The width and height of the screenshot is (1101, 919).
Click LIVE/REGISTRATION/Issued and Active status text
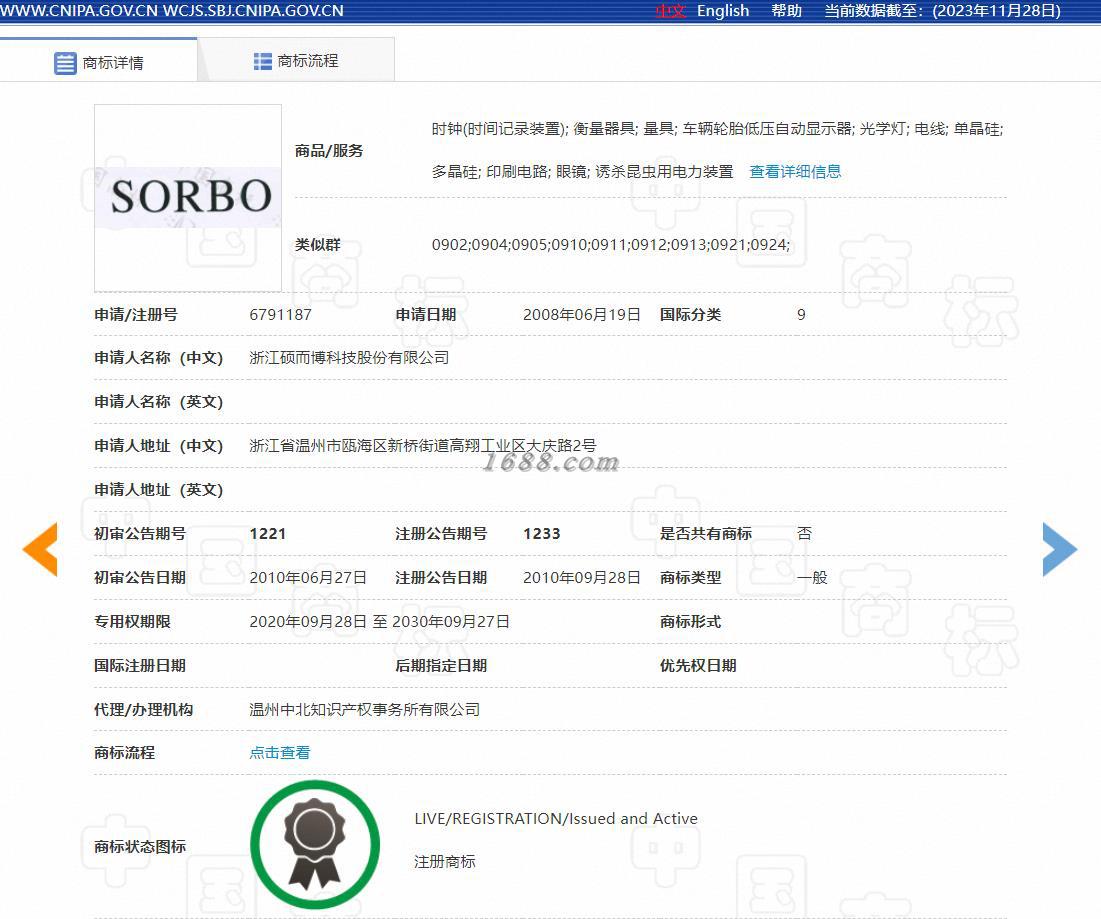click(555, 819)
